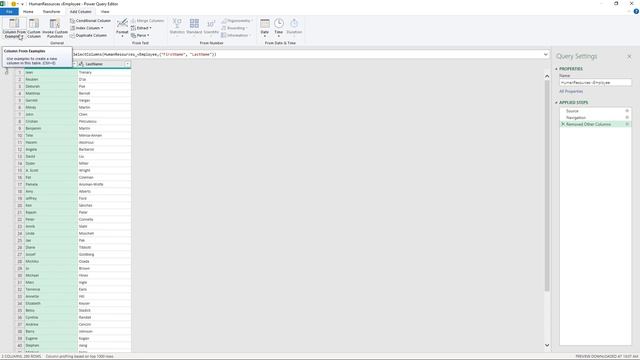Screen dimensions: 640x360
Task: Click the Statistics icon
Action: (x=177, y=23)
